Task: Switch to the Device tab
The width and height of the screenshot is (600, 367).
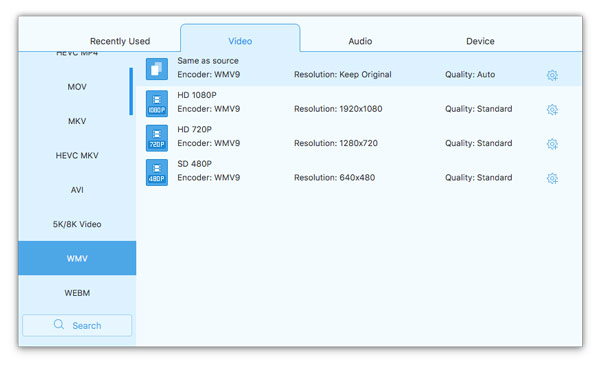Action: click(x=480, y=41)
